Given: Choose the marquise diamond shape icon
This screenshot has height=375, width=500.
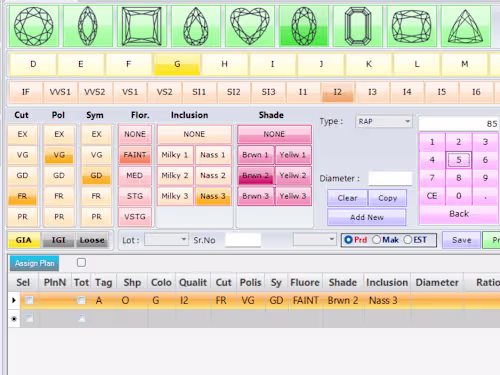Looking at the screenshot, I should point(88,26).
